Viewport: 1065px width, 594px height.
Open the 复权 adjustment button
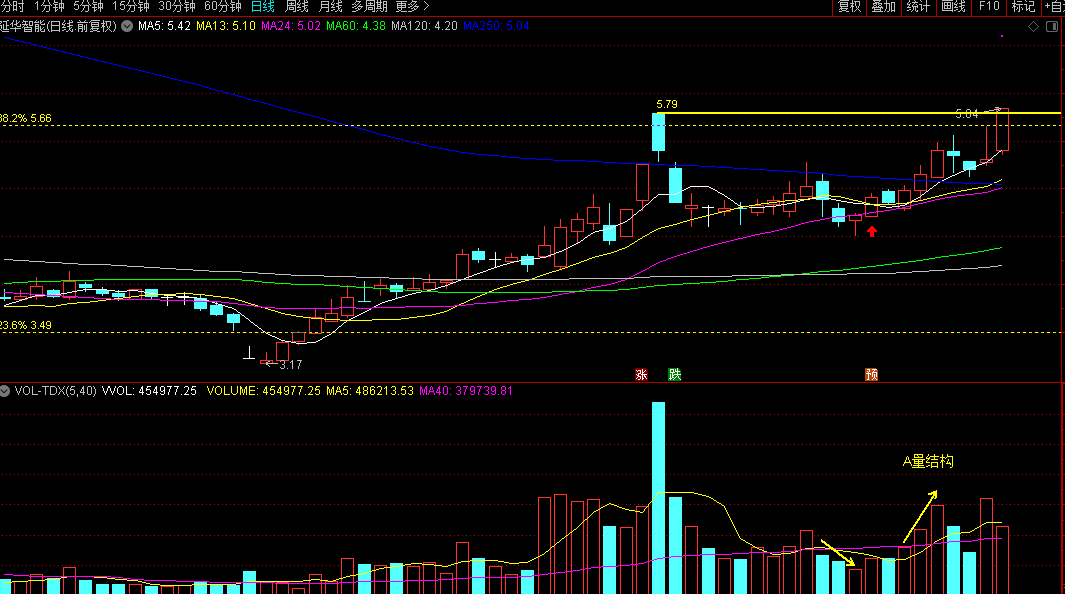pos(849,6)
